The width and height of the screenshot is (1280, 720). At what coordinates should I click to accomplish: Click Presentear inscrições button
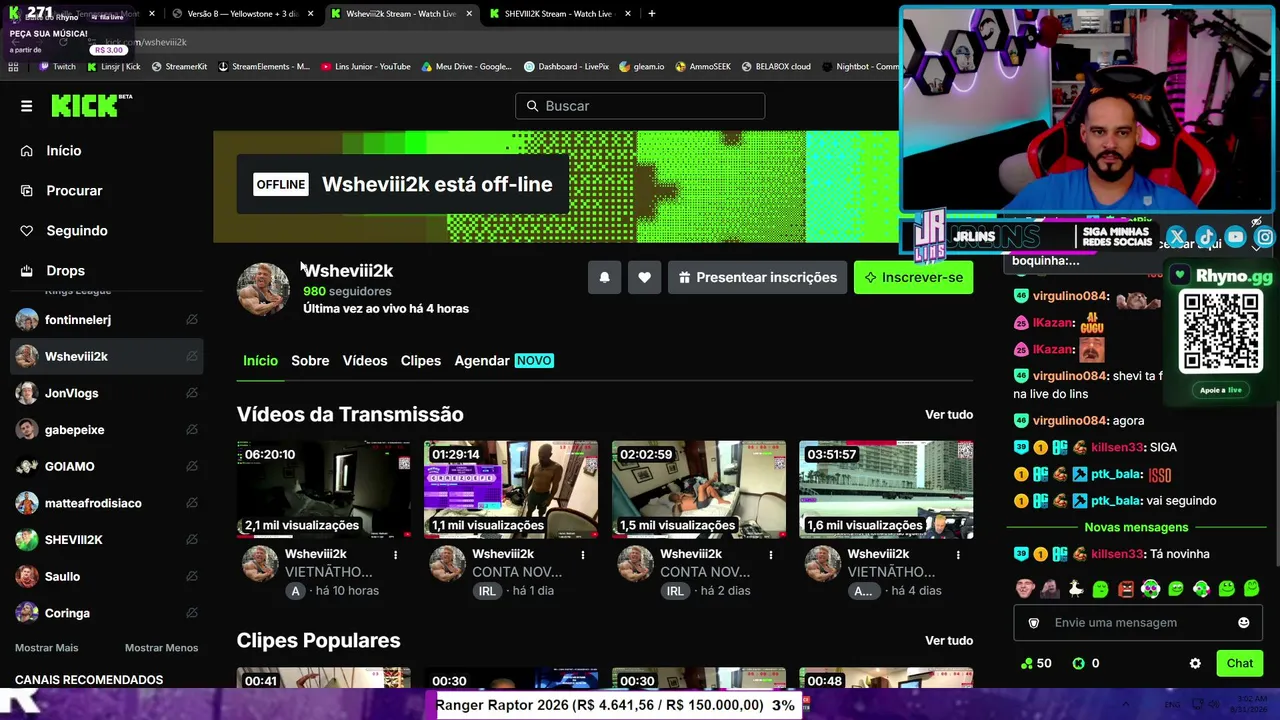[757, 277]
